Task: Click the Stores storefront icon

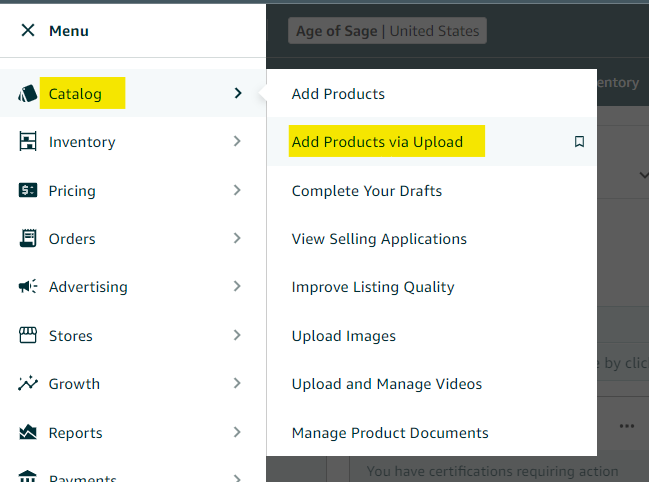Action: pyautogui.click(x=28, y=335)
